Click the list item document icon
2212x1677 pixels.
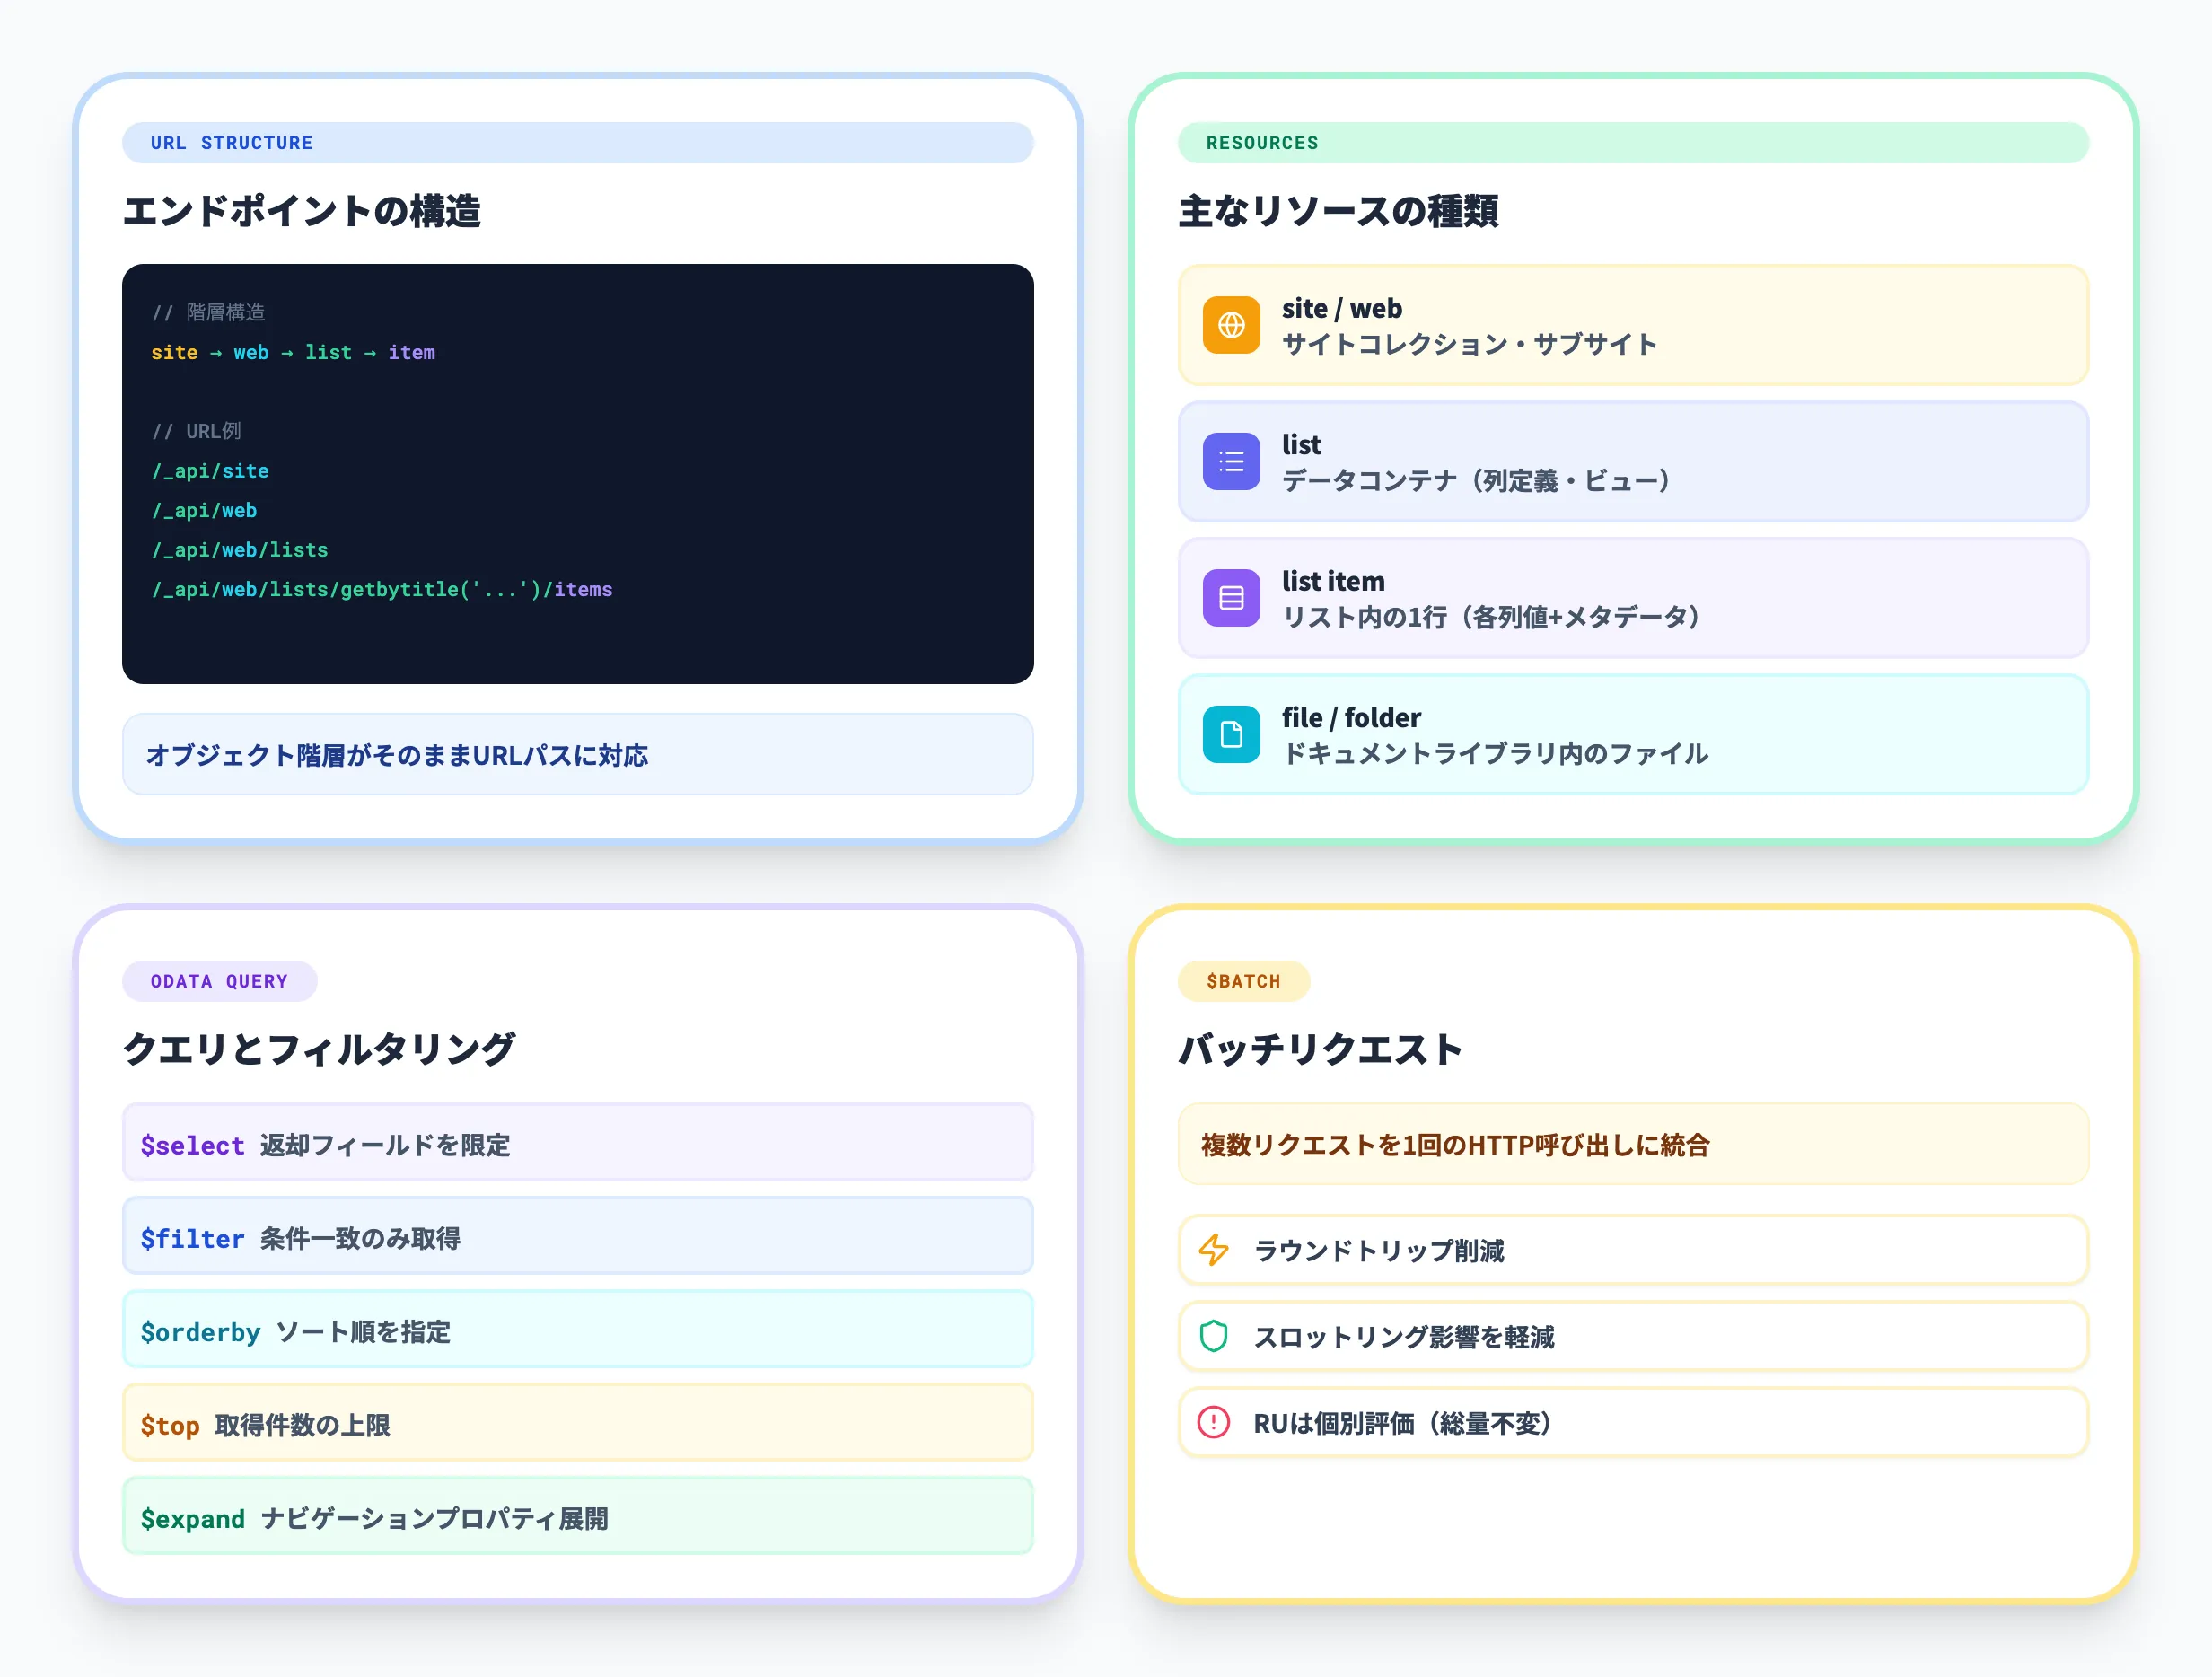(1231, 597)
